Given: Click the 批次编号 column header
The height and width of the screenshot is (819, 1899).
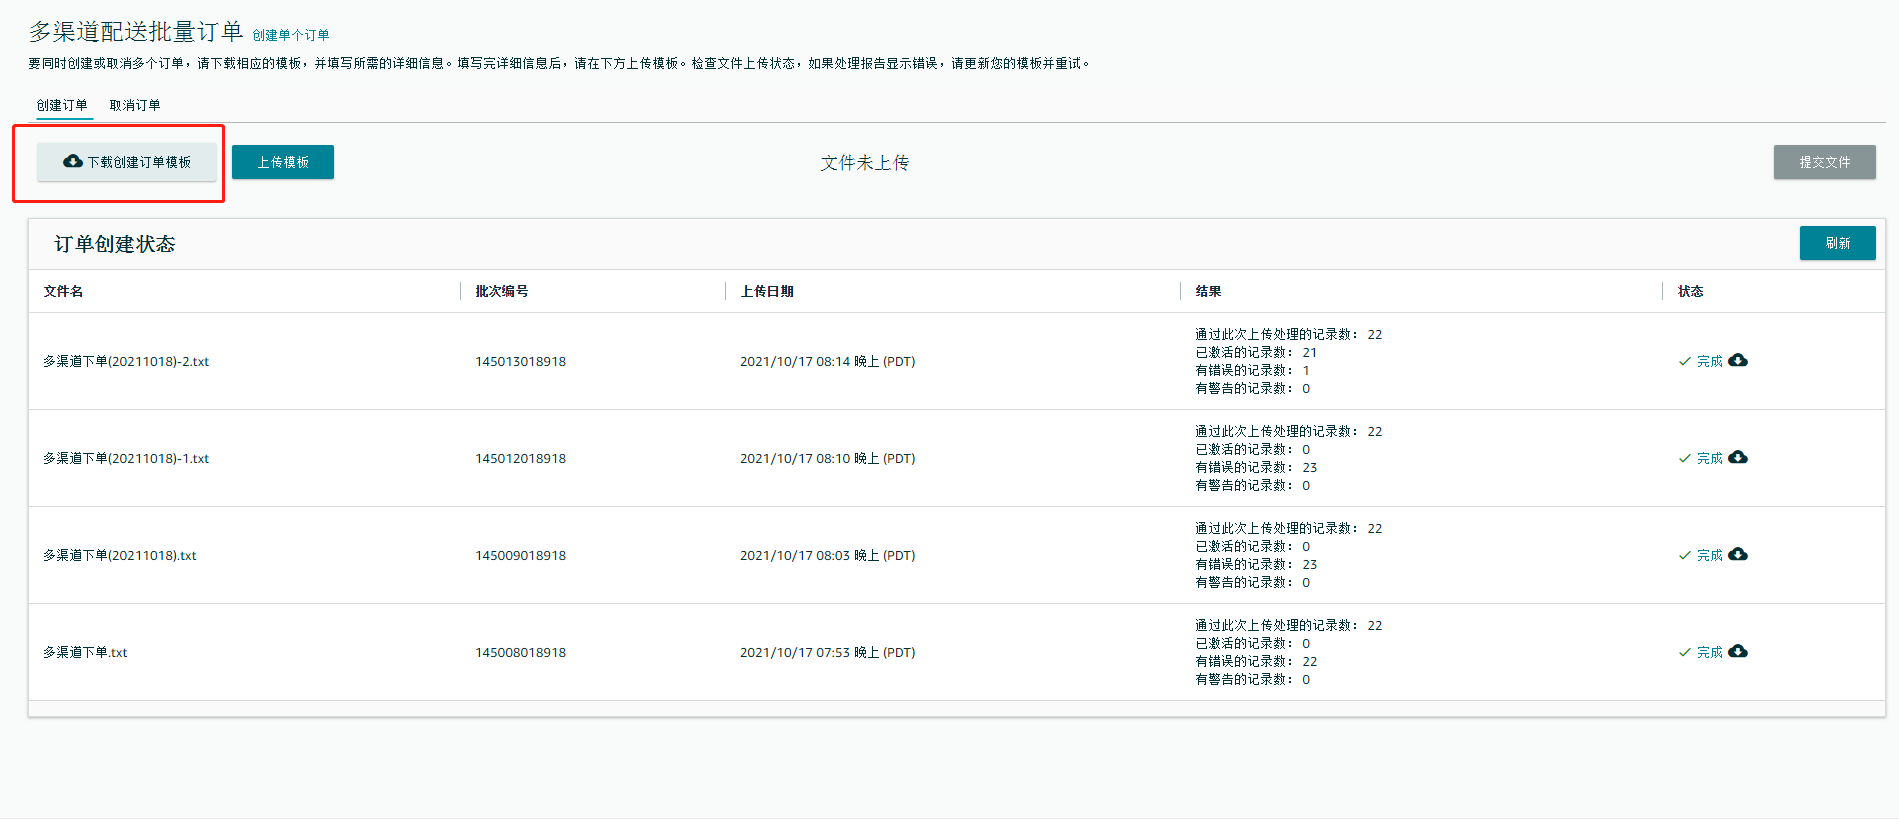Looking at the screenshot, I should coord(502,291).
